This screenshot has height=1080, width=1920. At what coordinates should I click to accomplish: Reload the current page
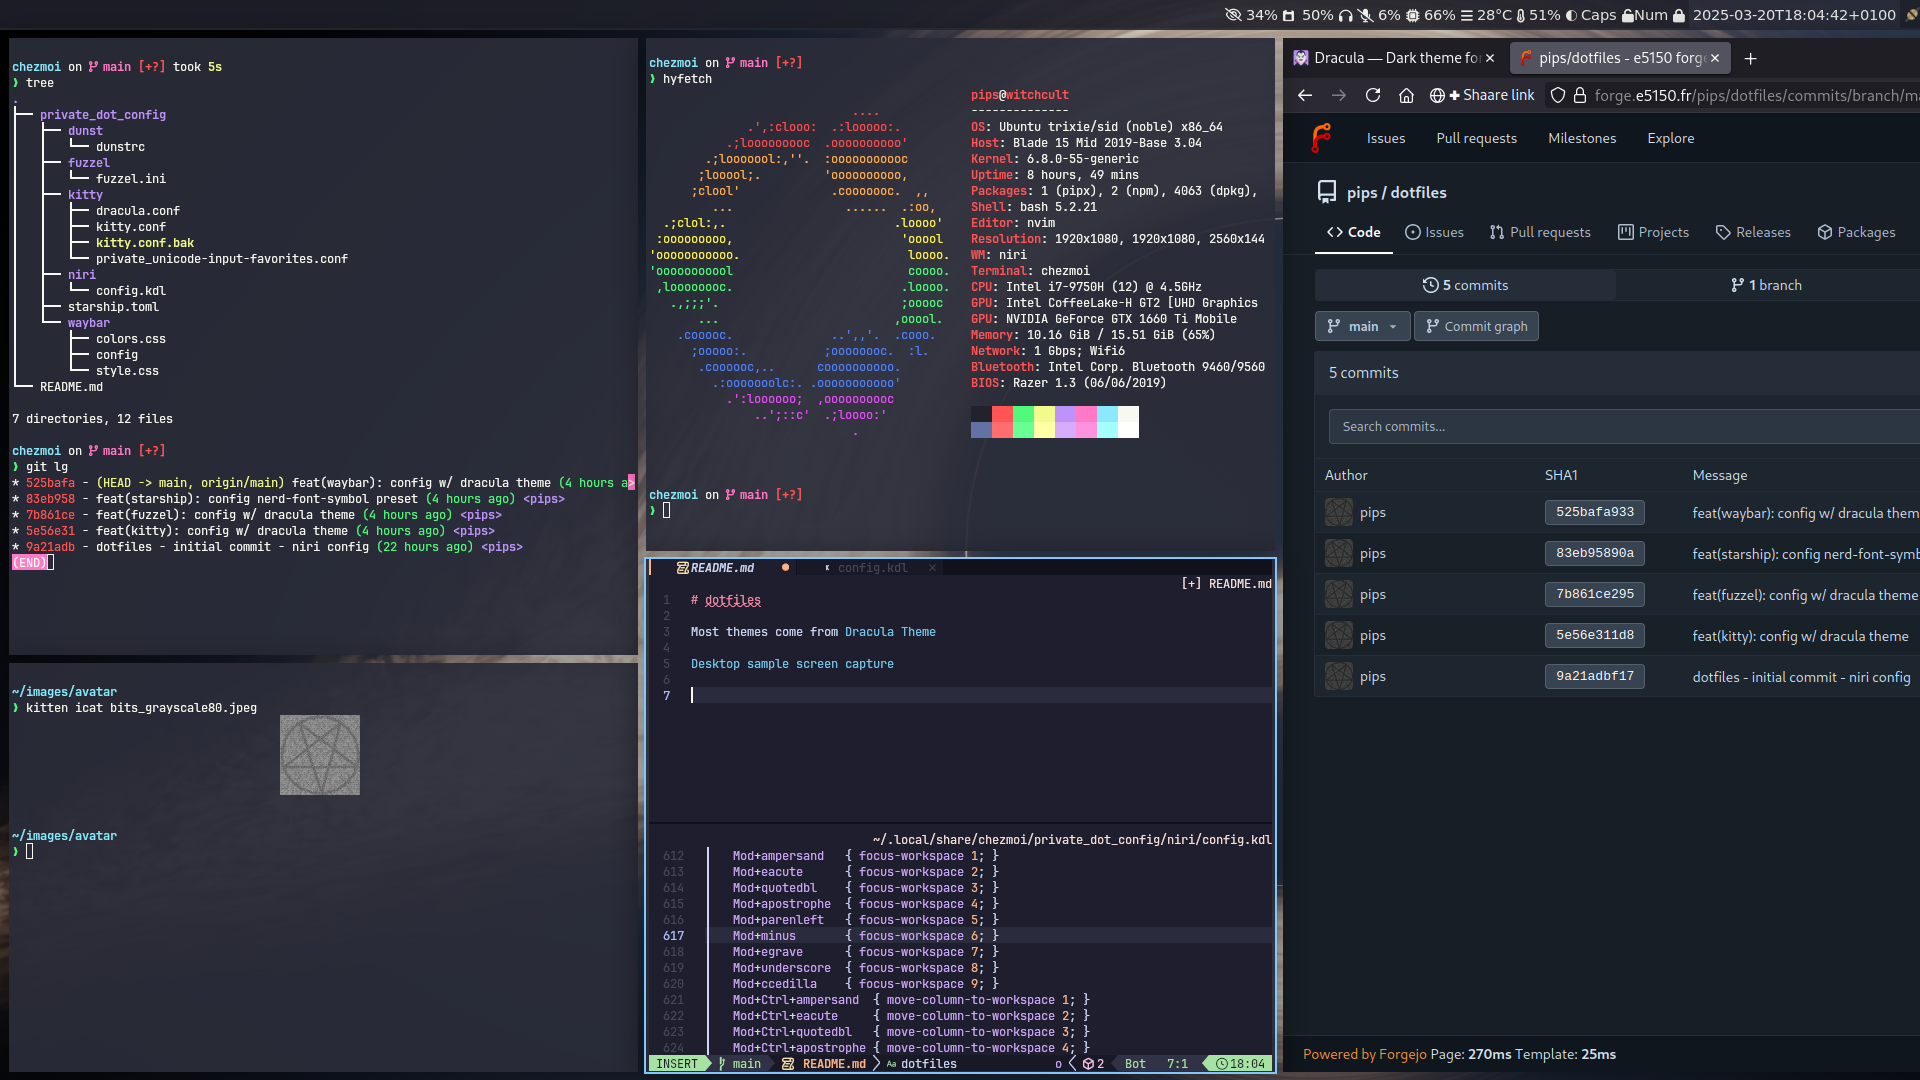[x=1373, y=95]
